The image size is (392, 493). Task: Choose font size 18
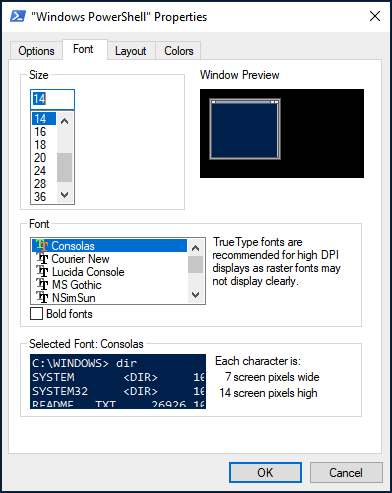(x=44, y=145)
